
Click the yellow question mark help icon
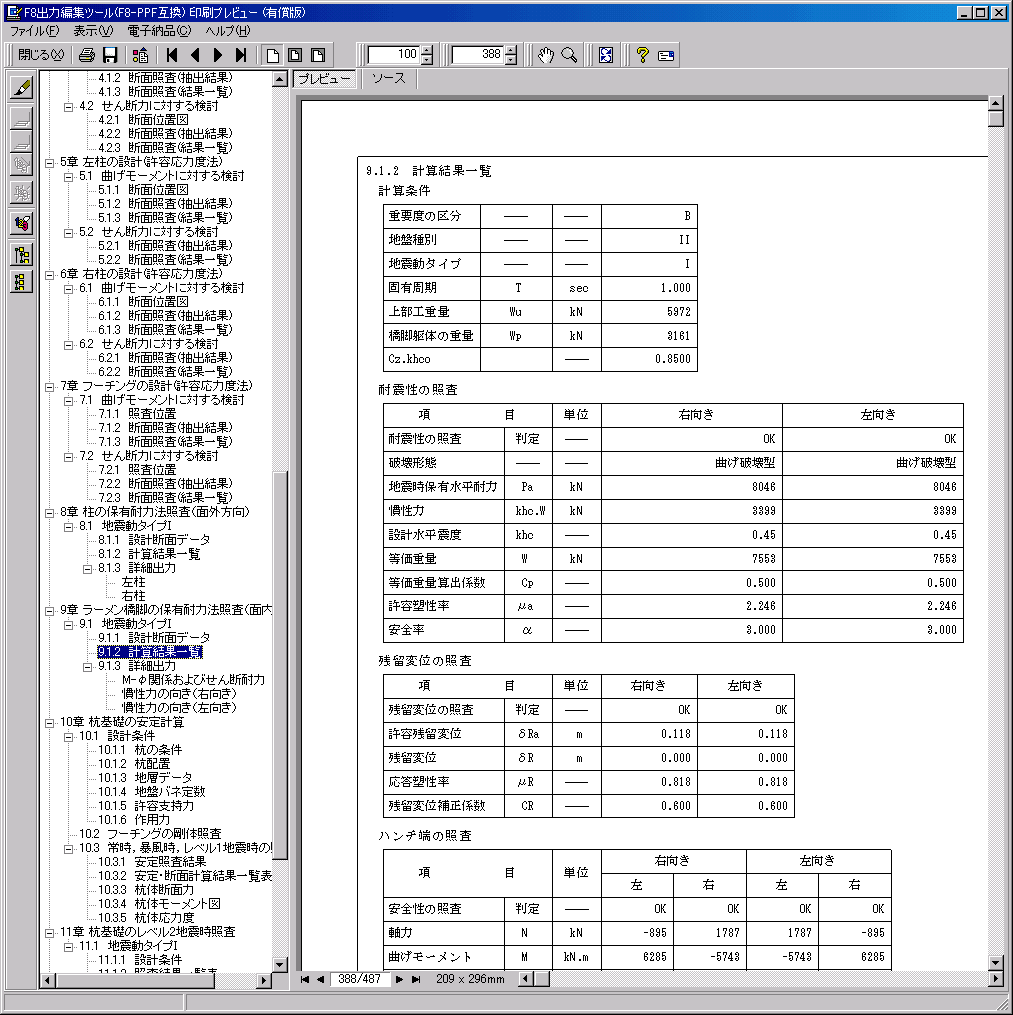(x=642, y=55)
